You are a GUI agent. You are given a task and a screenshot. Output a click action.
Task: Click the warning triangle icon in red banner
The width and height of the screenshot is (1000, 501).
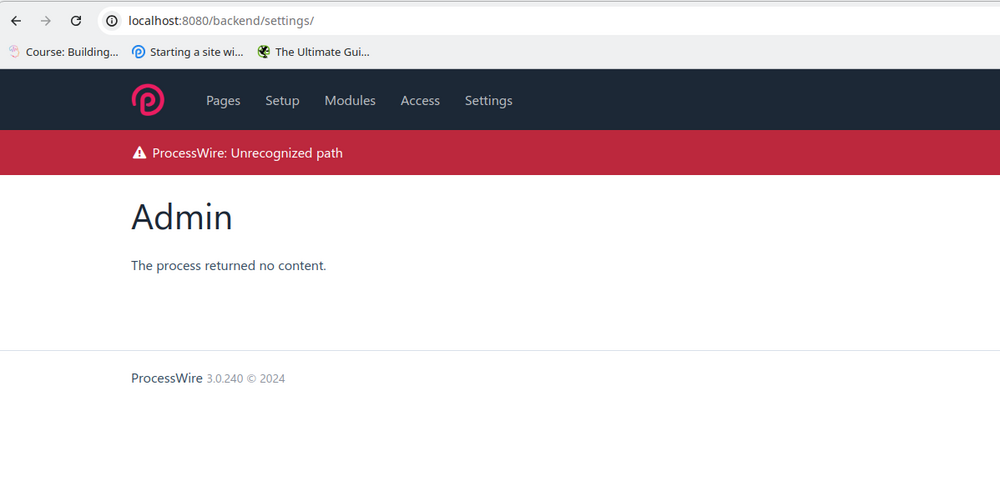pos(139,153)
